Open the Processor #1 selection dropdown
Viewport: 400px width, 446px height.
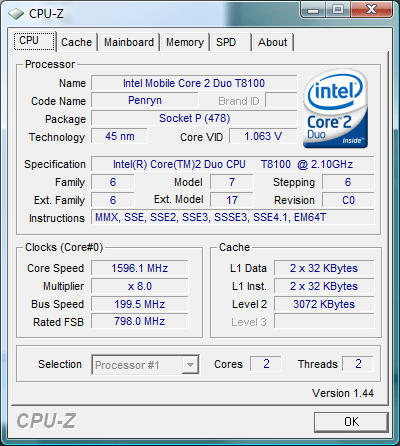145,365
